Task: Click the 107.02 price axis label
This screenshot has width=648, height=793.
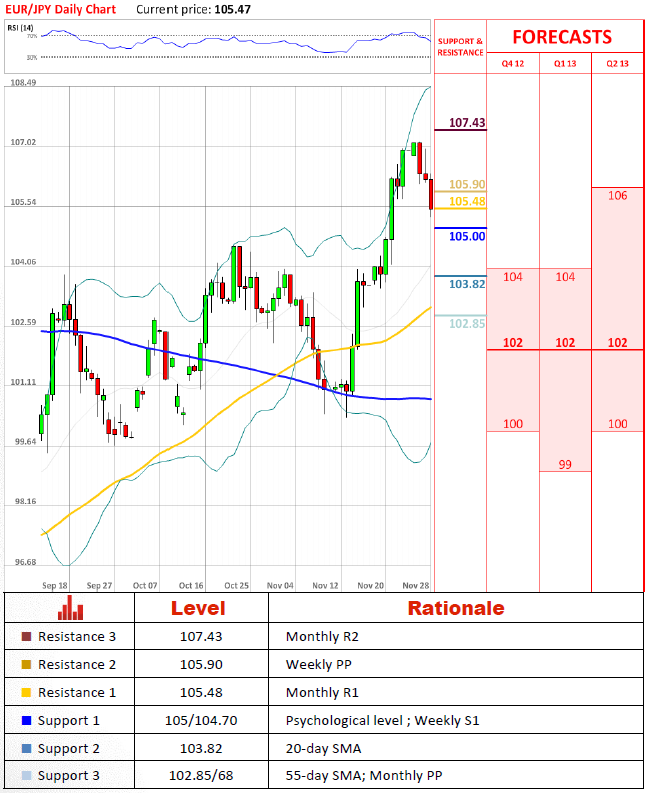Action: point(23,142)
